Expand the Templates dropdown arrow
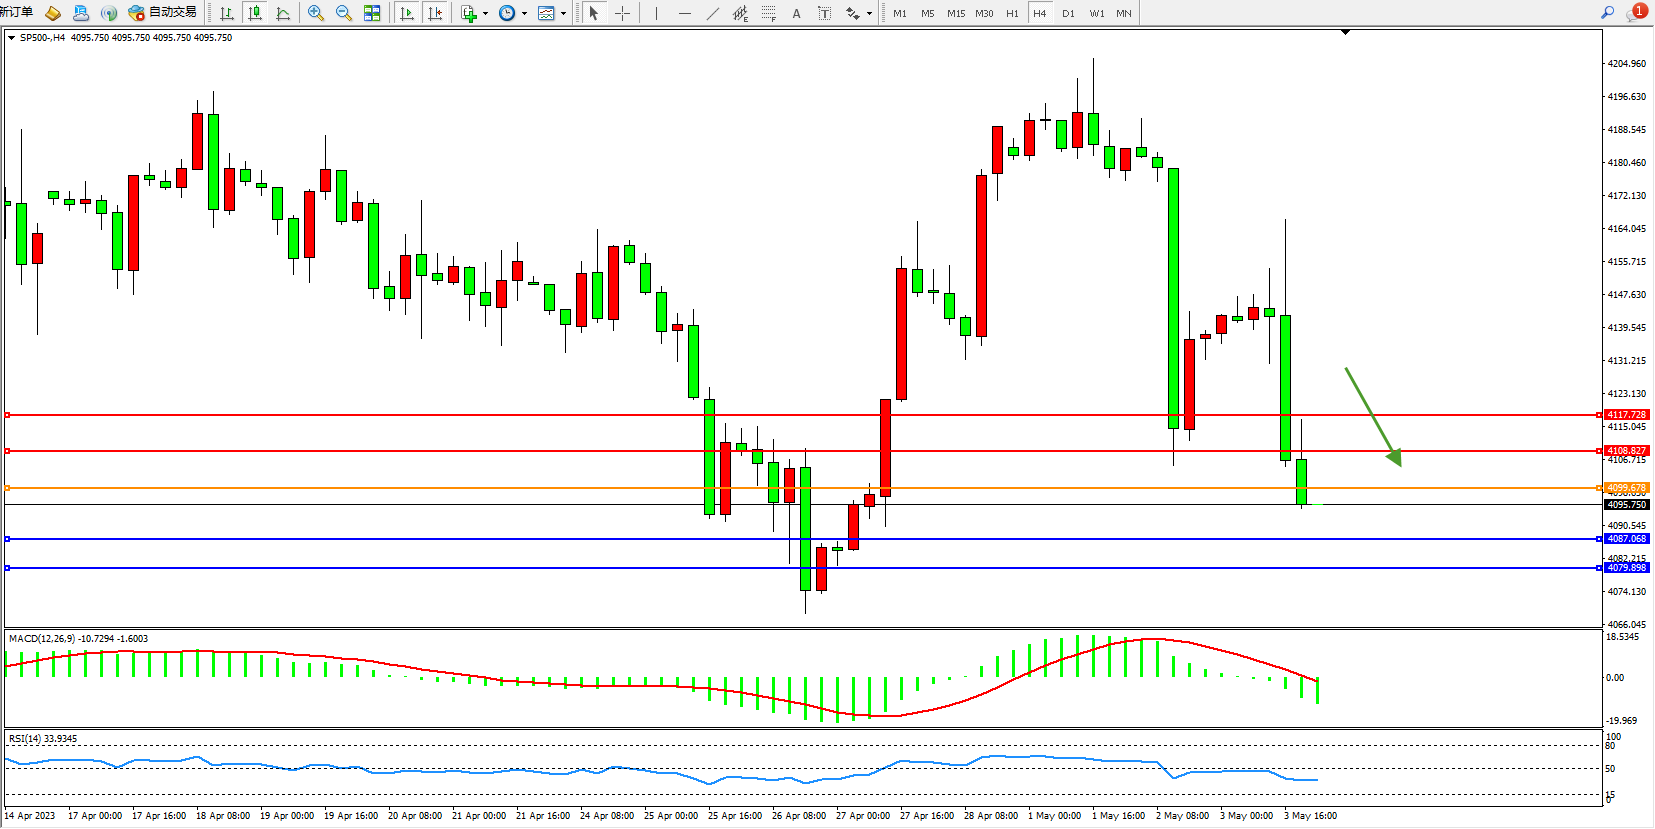1655x829 pixels. tap(563, 14)
